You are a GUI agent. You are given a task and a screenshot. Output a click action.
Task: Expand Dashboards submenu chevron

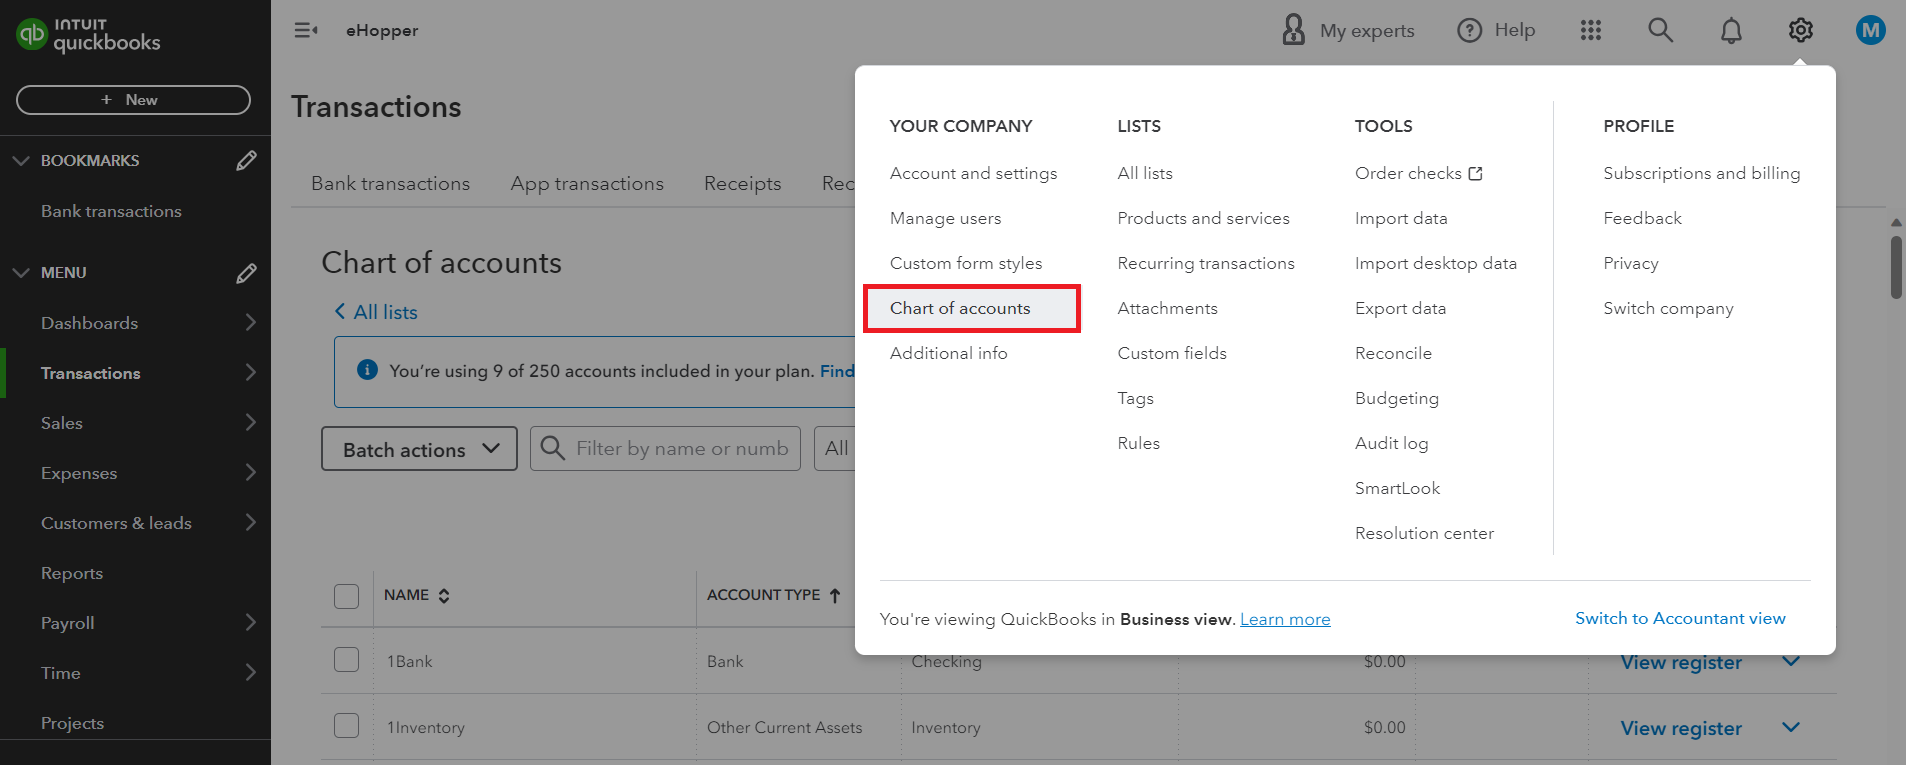[250, 322]
